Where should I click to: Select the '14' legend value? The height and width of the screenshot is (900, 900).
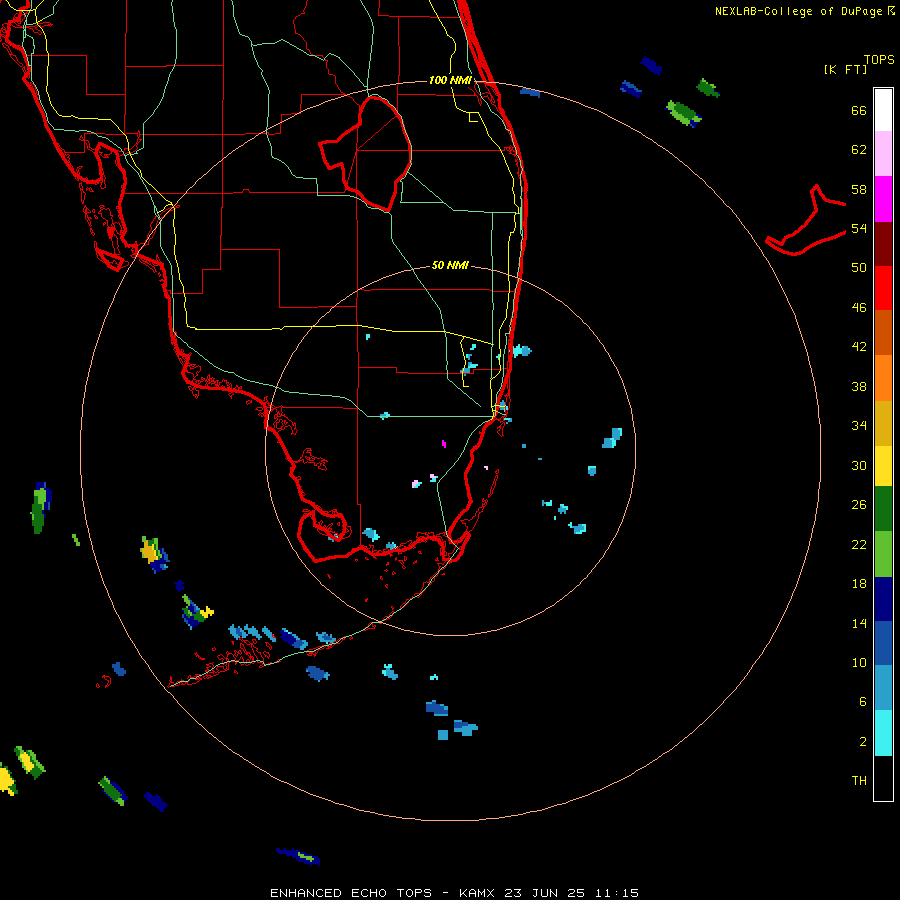pos(859,623)
